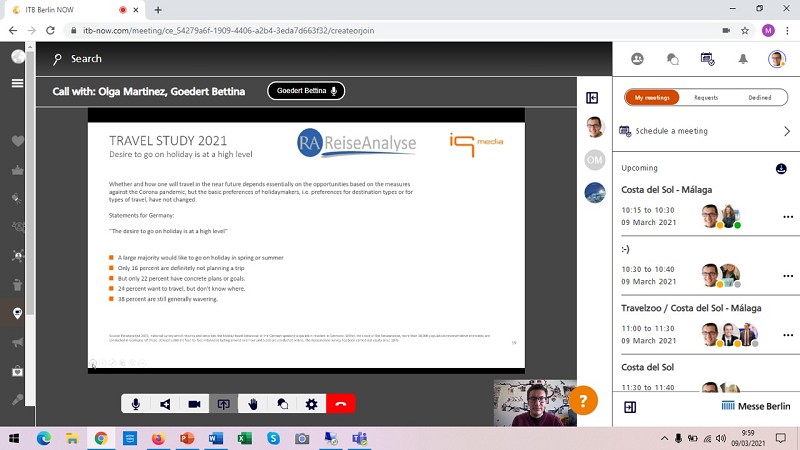The height and width of the screenshot is (450, 800).
Task: Click the Search field at top
Action: (86, 59)
